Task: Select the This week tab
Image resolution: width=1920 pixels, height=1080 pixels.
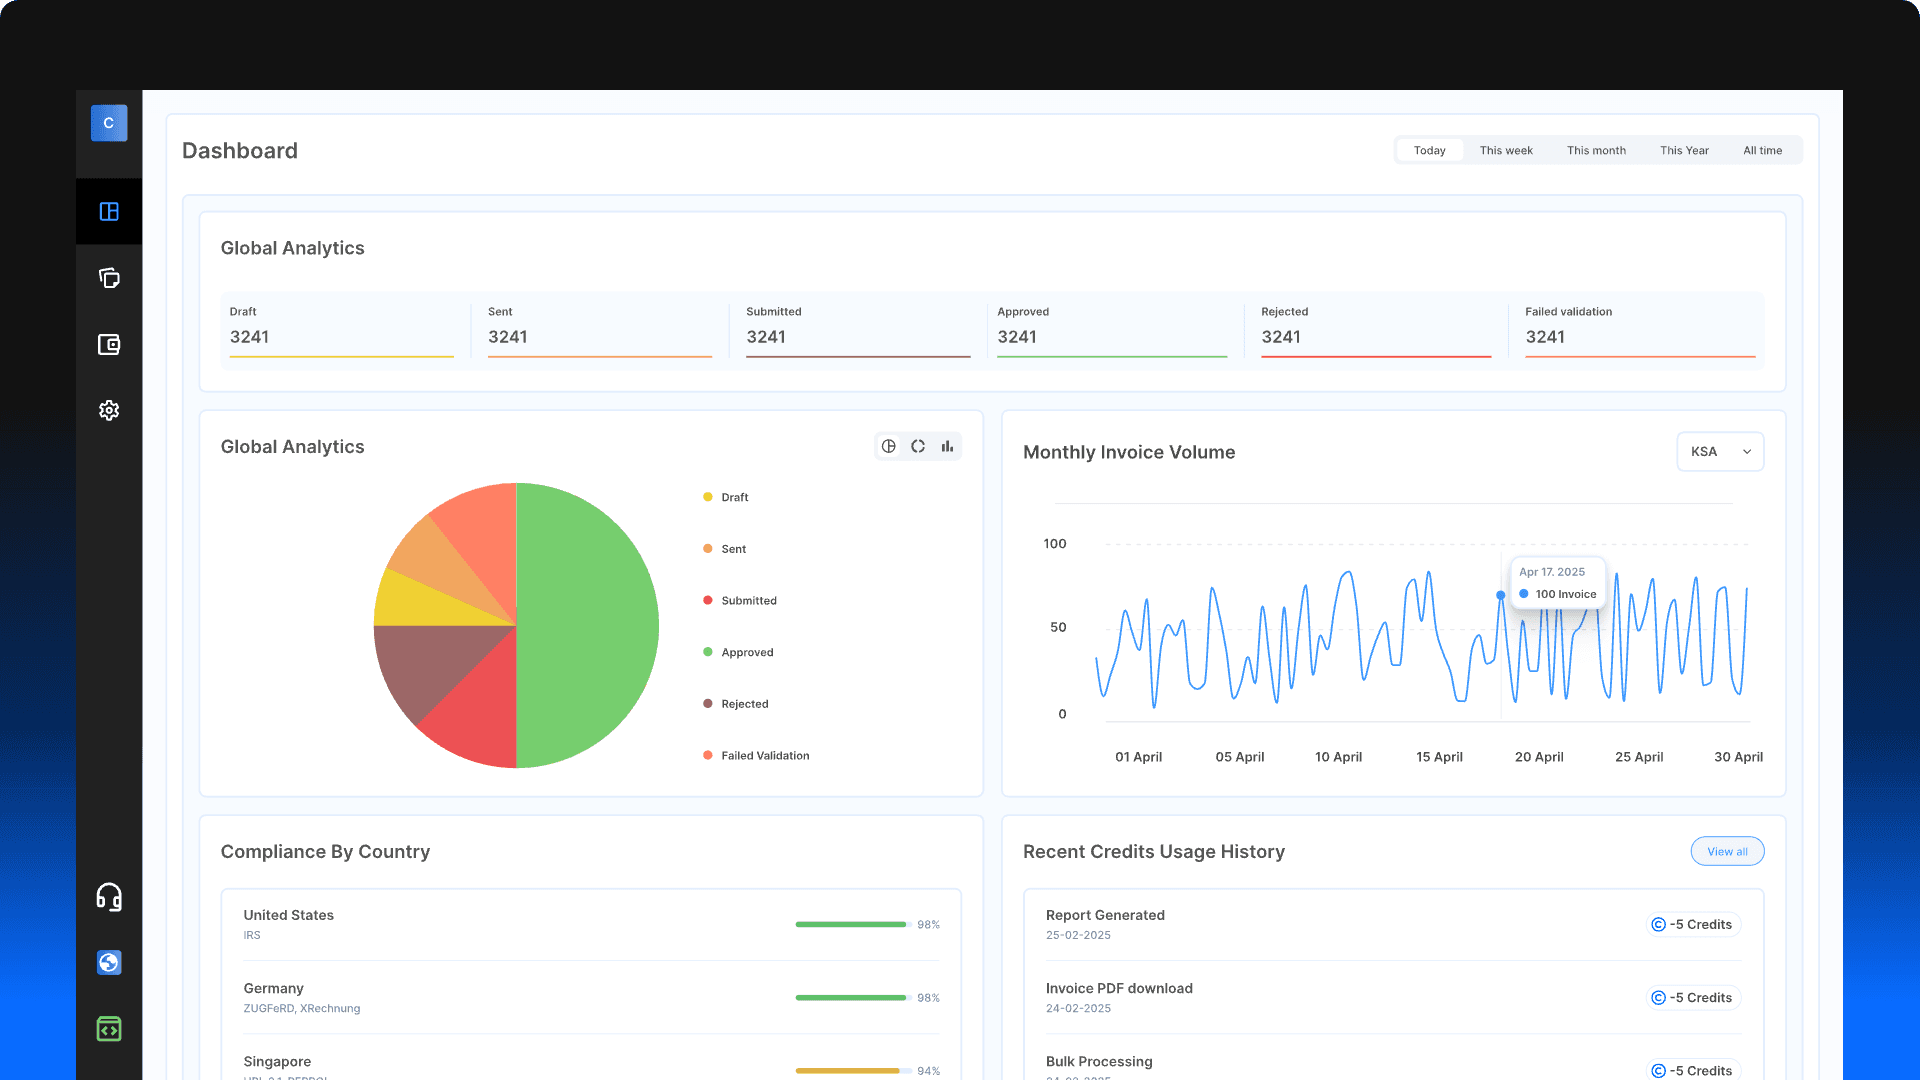Action: click(1505, 150)
